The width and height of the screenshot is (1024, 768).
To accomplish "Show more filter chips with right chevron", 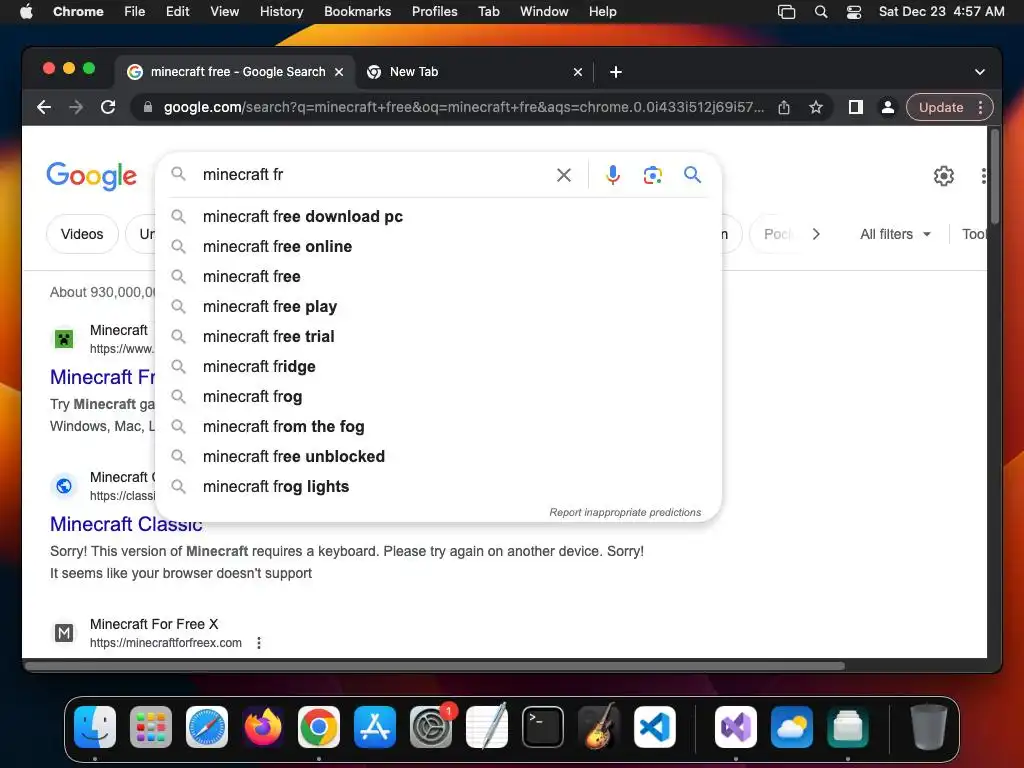I will (x=816, y=234).
